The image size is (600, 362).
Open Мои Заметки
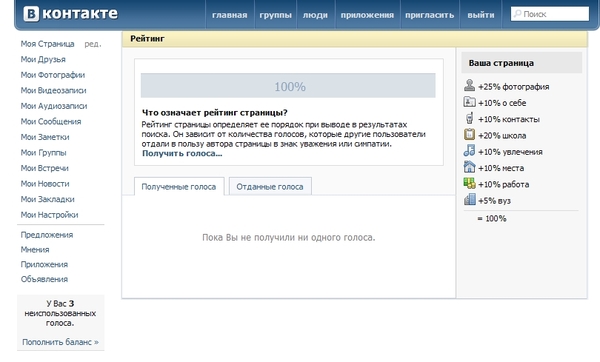pyautogui.click(x=45, y=137)
